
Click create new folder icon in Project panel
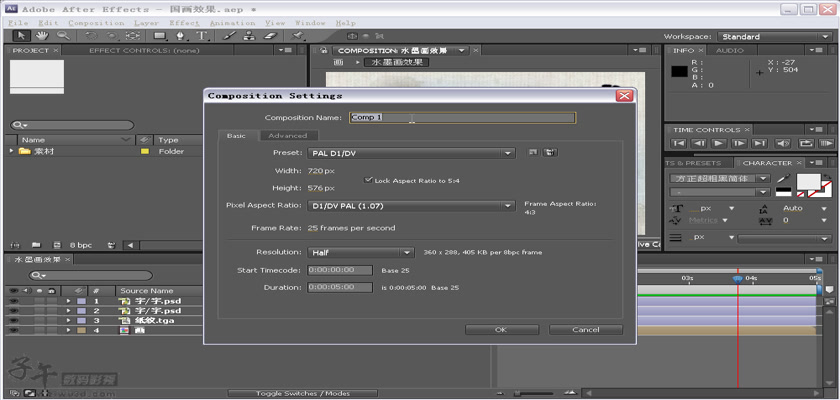pyautogui.click(x=36, y=245)
